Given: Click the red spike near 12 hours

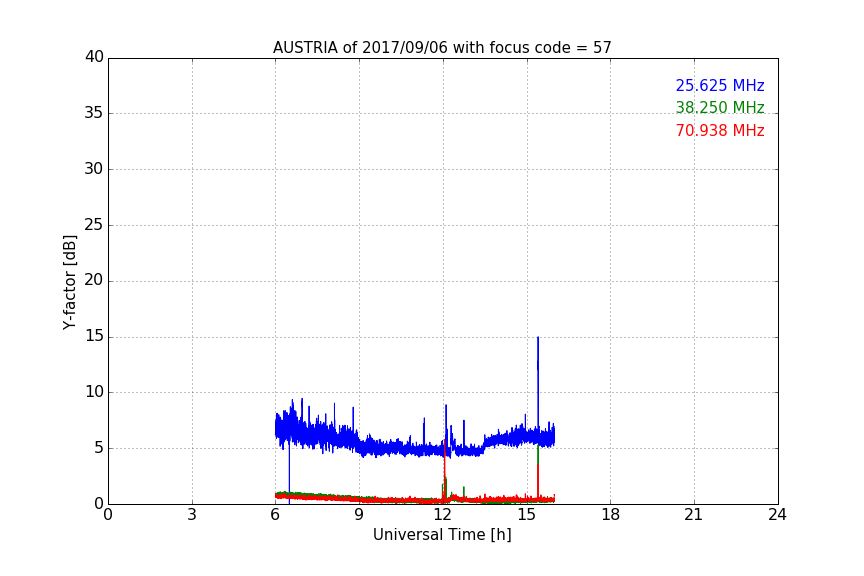Looking at the screenshot, I should pos(444,469).
